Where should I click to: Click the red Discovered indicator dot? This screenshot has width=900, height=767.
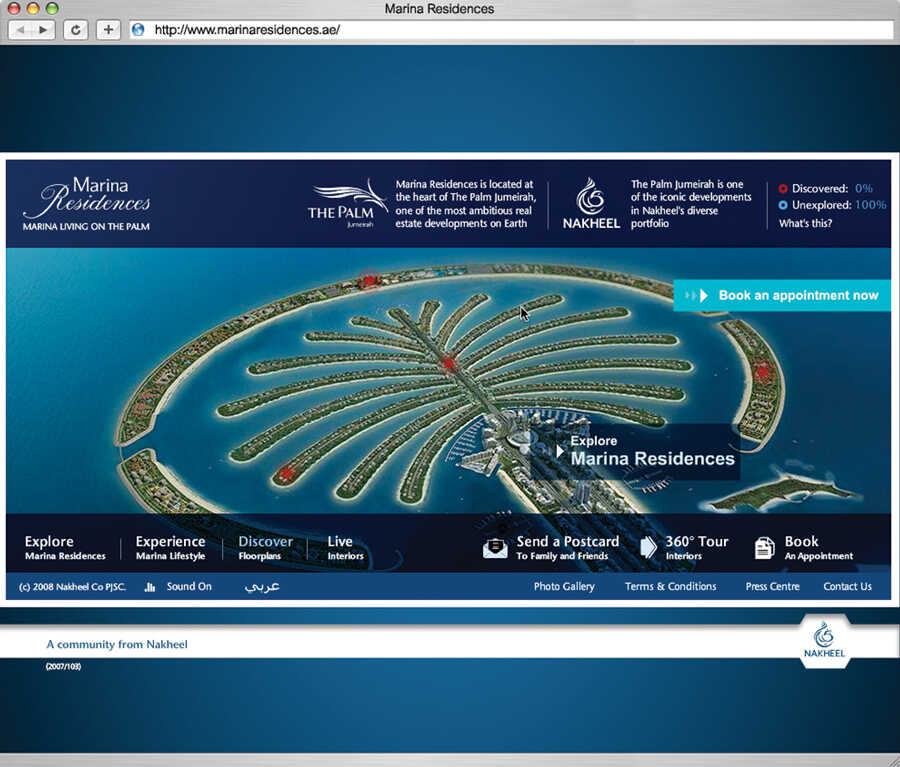[783, 188]
